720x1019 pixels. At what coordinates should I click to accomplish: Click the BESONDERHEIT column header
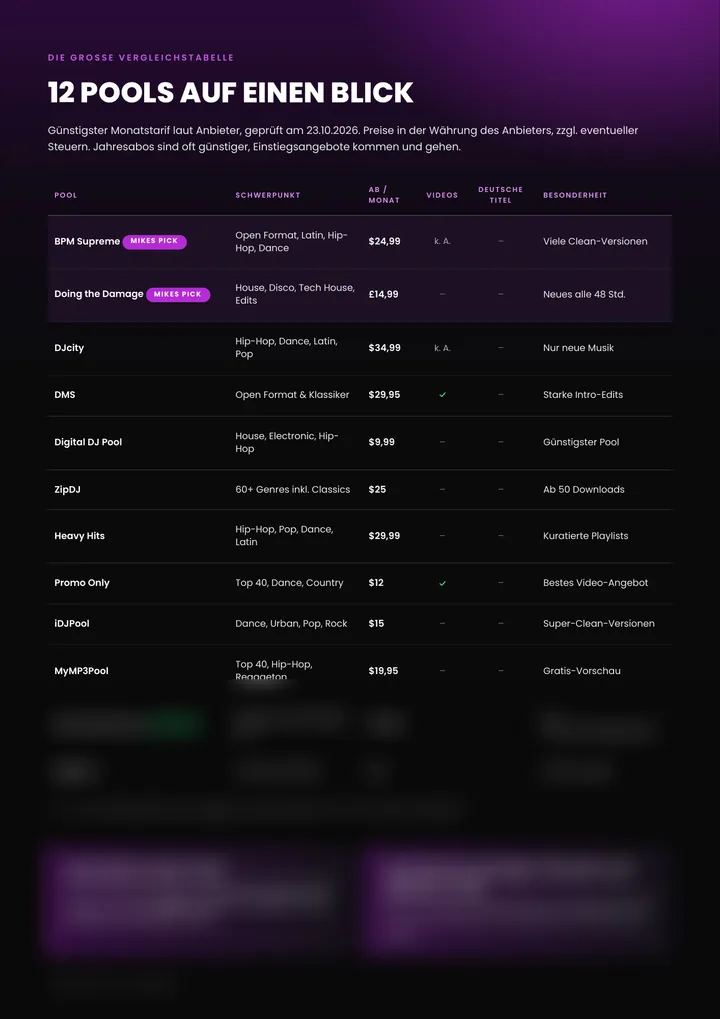[575, 195]
